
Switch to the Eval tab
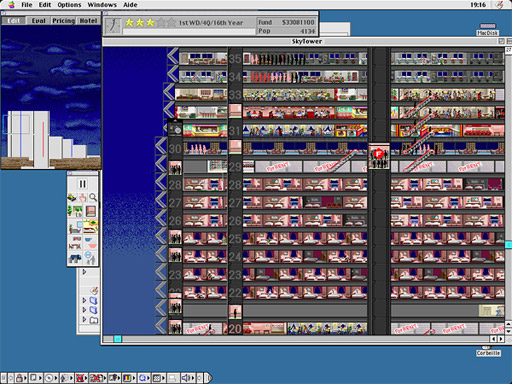tap(38, 21)
